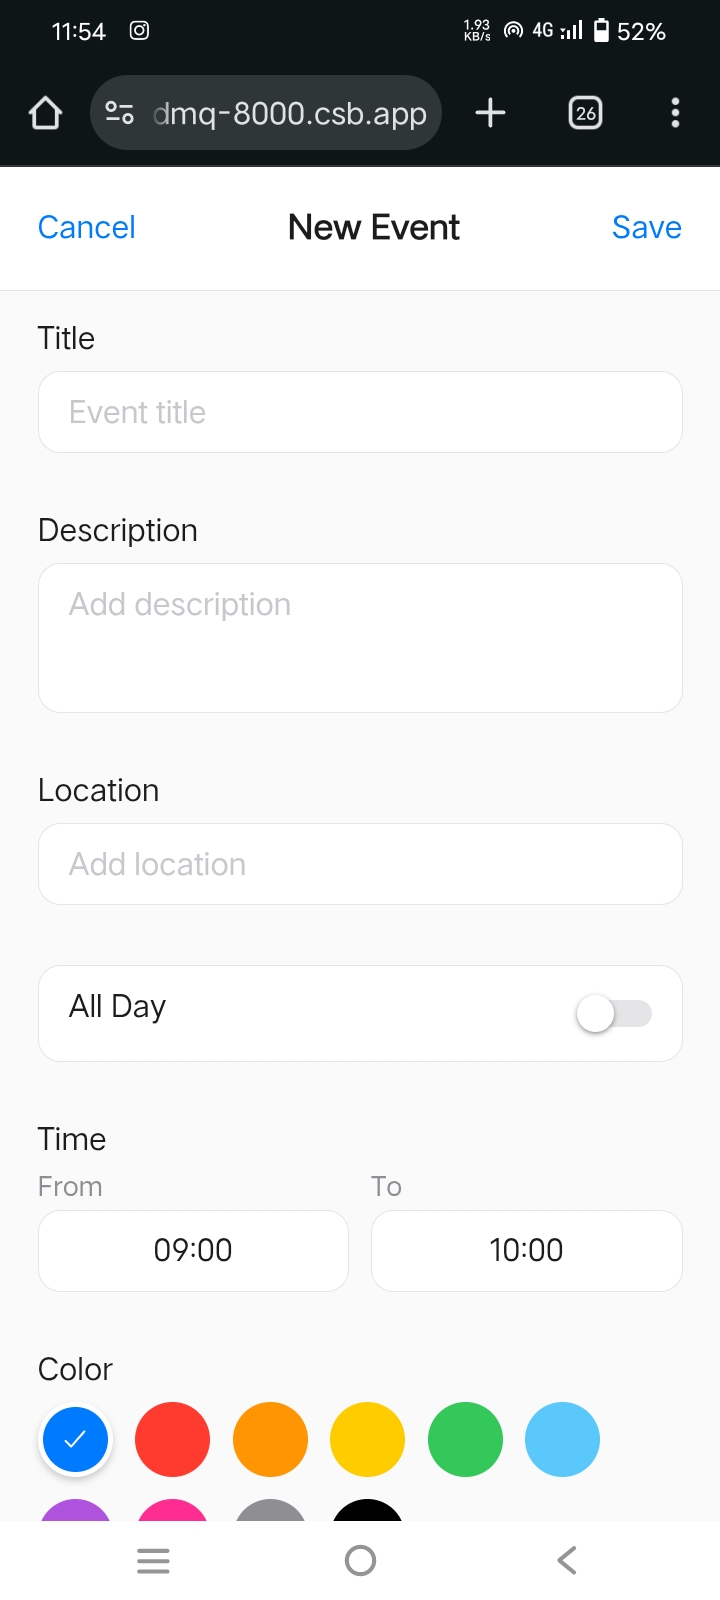Screen dimensions: 720x1600
Task: Save the new event
Action: pos(646,227)
